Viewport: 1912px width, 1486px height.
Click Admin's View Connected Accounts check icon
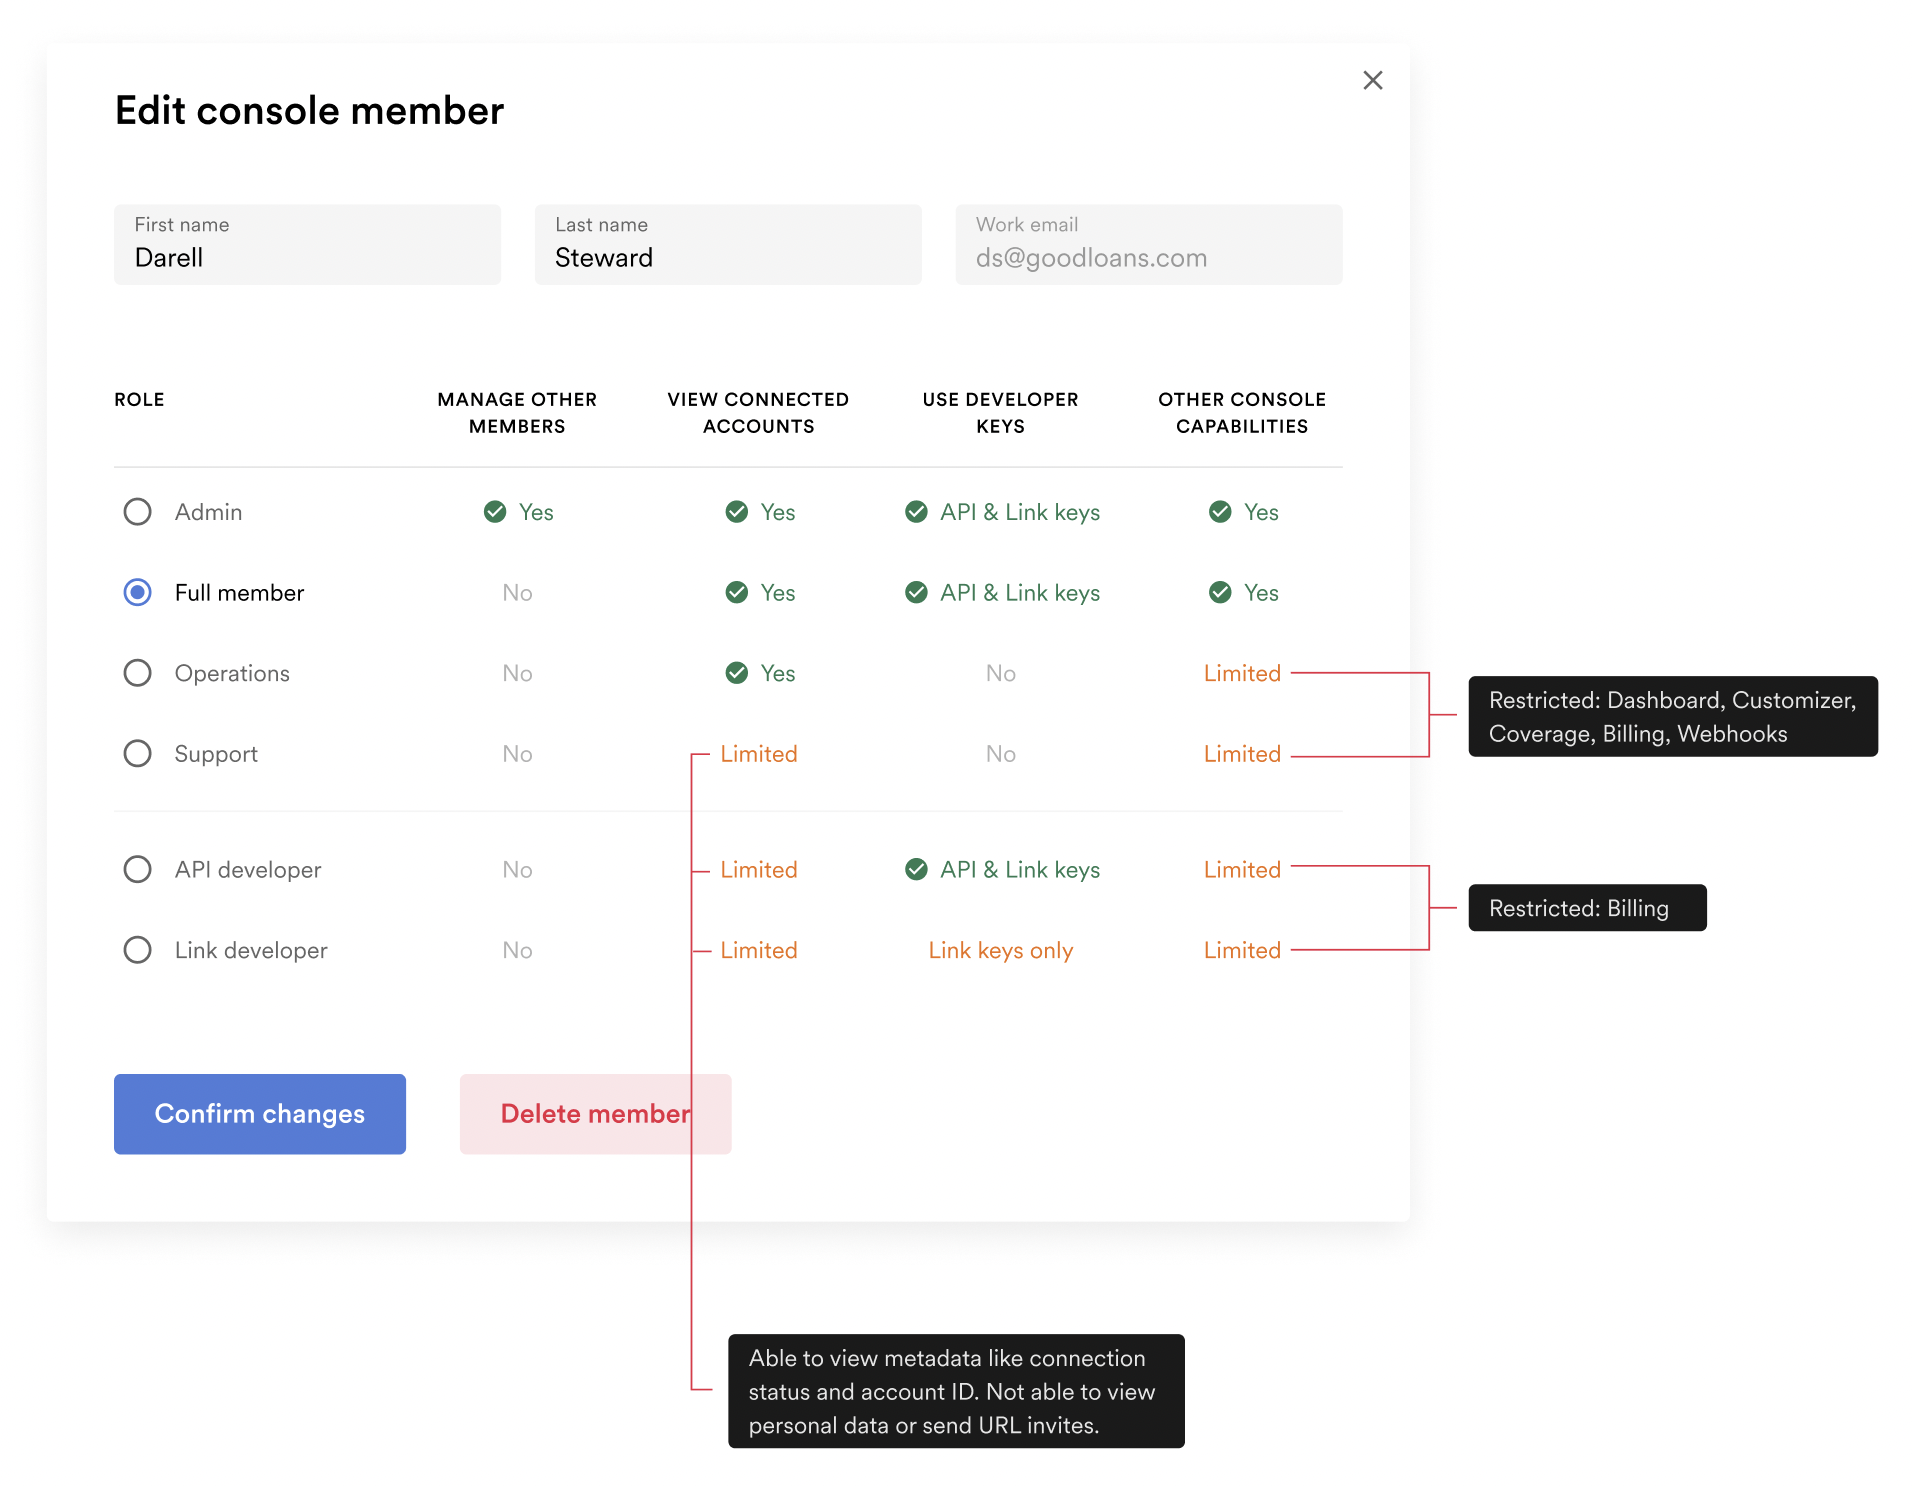737,512
